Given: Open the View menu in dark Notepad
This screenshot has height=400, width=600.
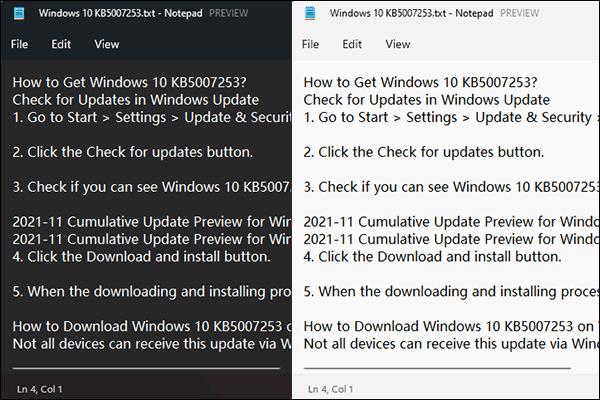Looking at the screenshot, I should click(107, 44).
